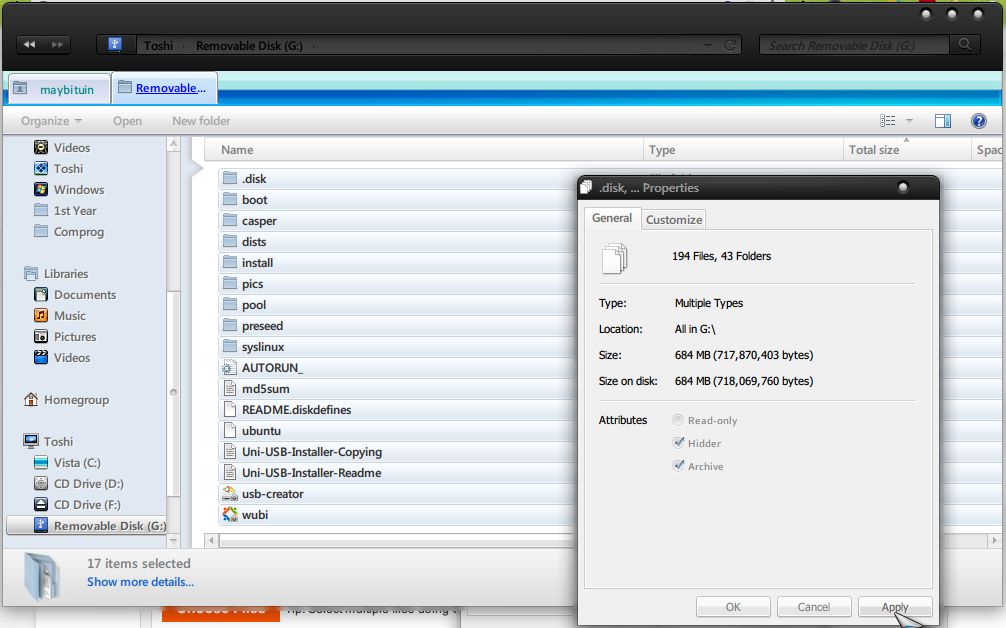This screenshot has height=628, width=1006.
Task: Click OK in Properties dialog
Action: click(733, 606)
